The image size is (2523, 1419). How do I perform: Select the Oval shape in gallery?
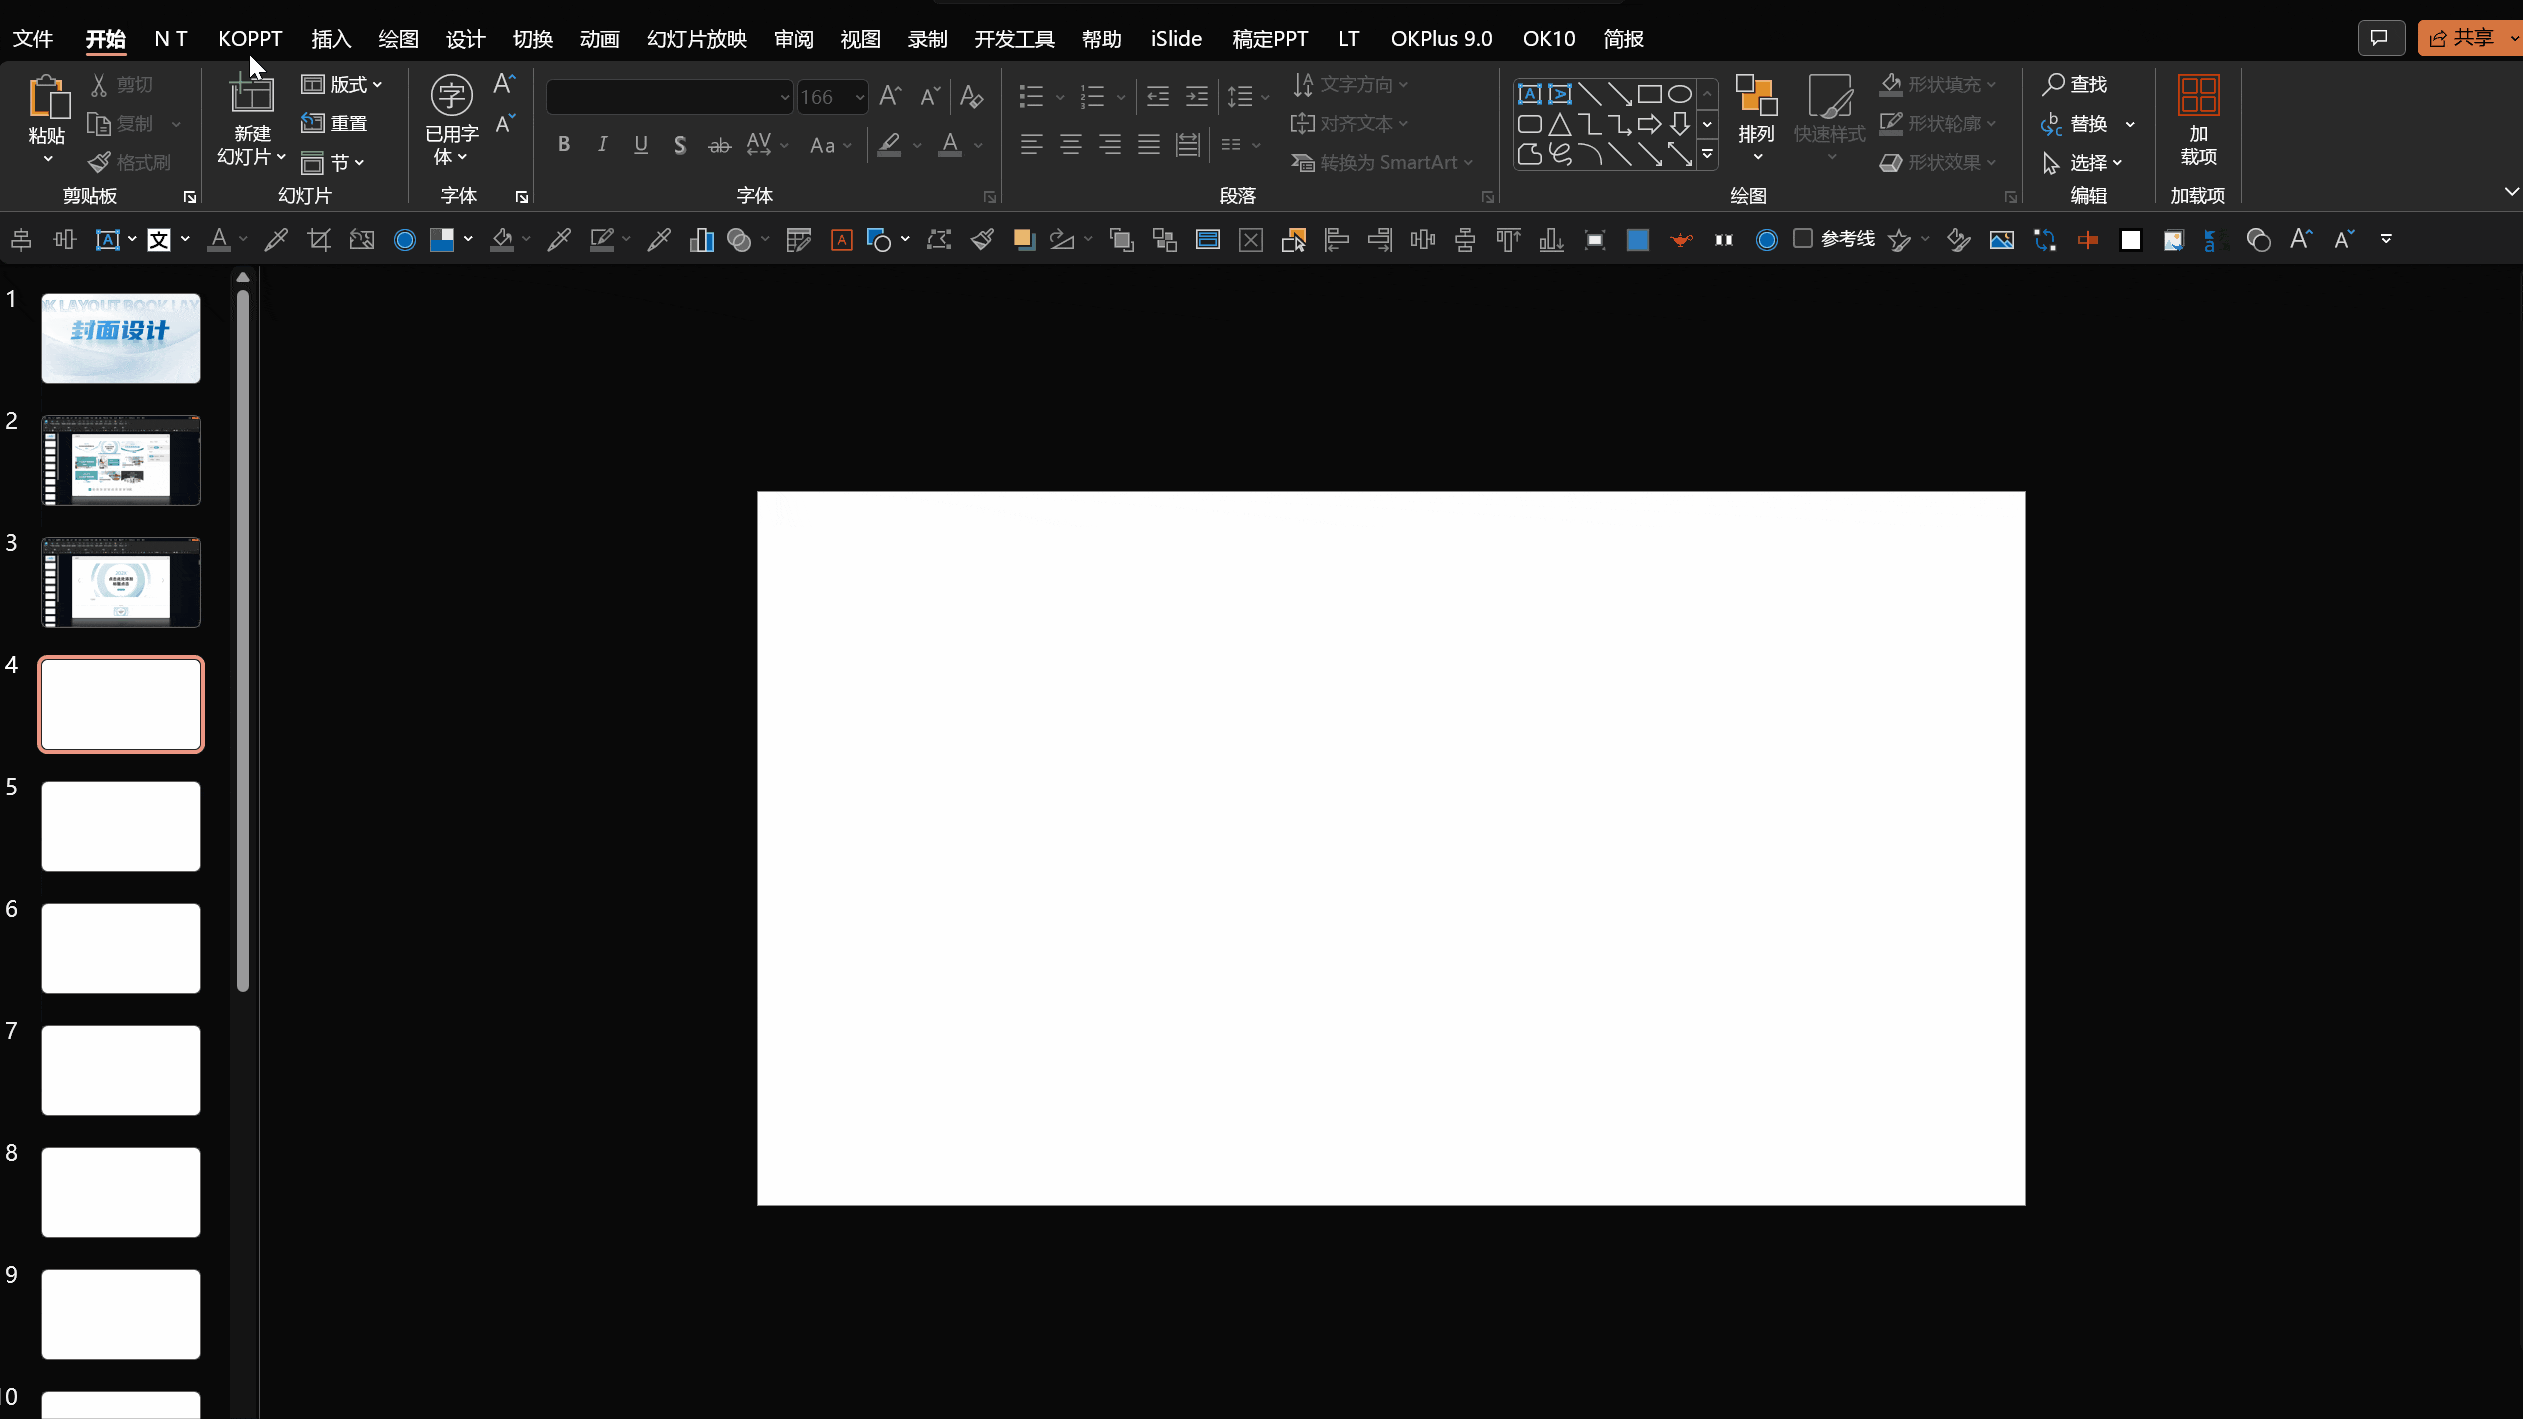[x=1680, y=94]
